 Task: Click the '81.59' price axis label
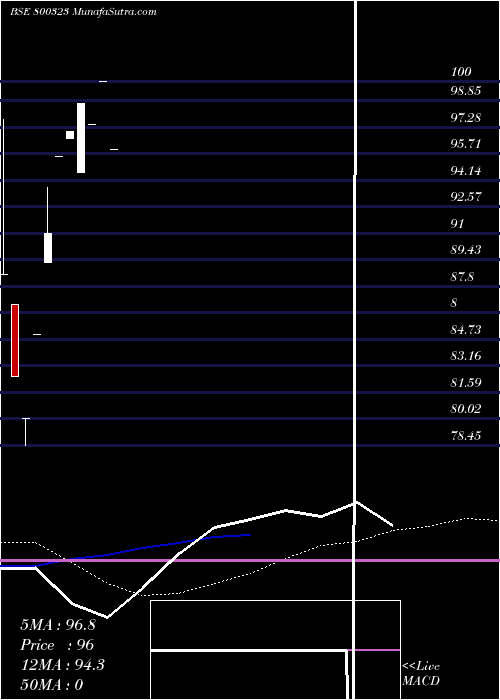pos(466,383)
